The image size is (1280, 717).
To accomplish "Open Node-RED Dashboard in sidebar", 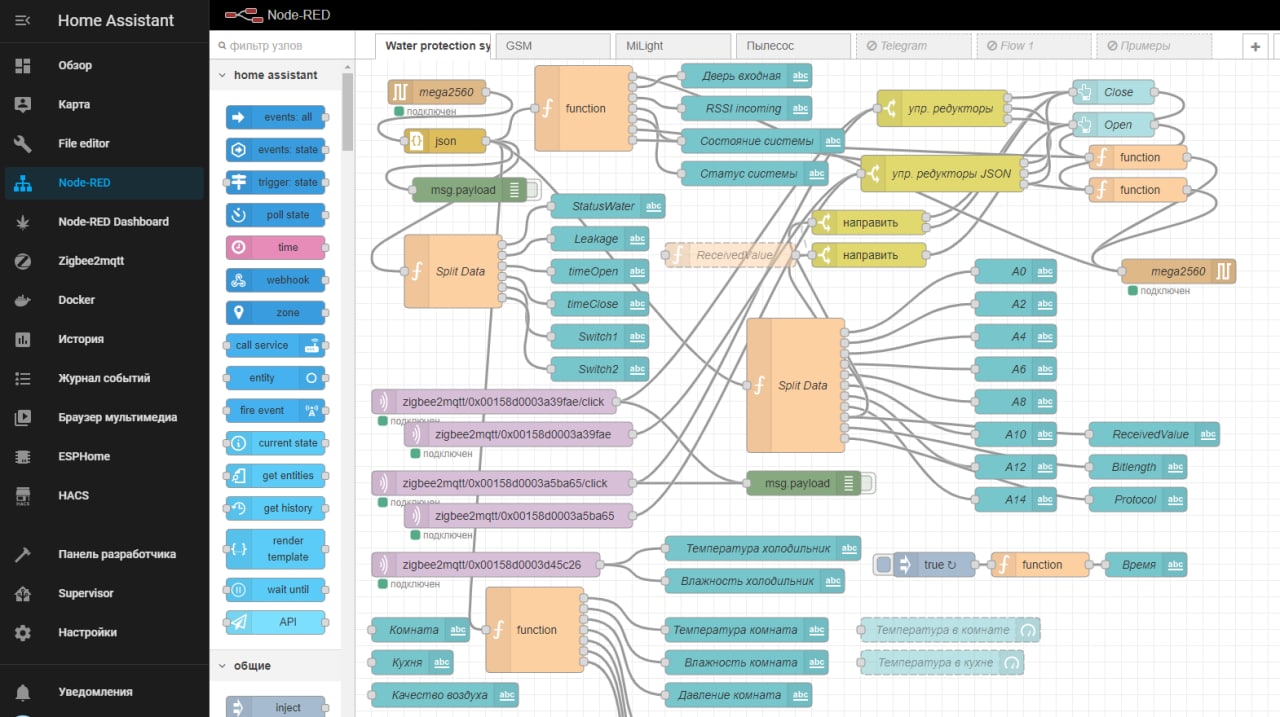I will (x=104, y=221).
